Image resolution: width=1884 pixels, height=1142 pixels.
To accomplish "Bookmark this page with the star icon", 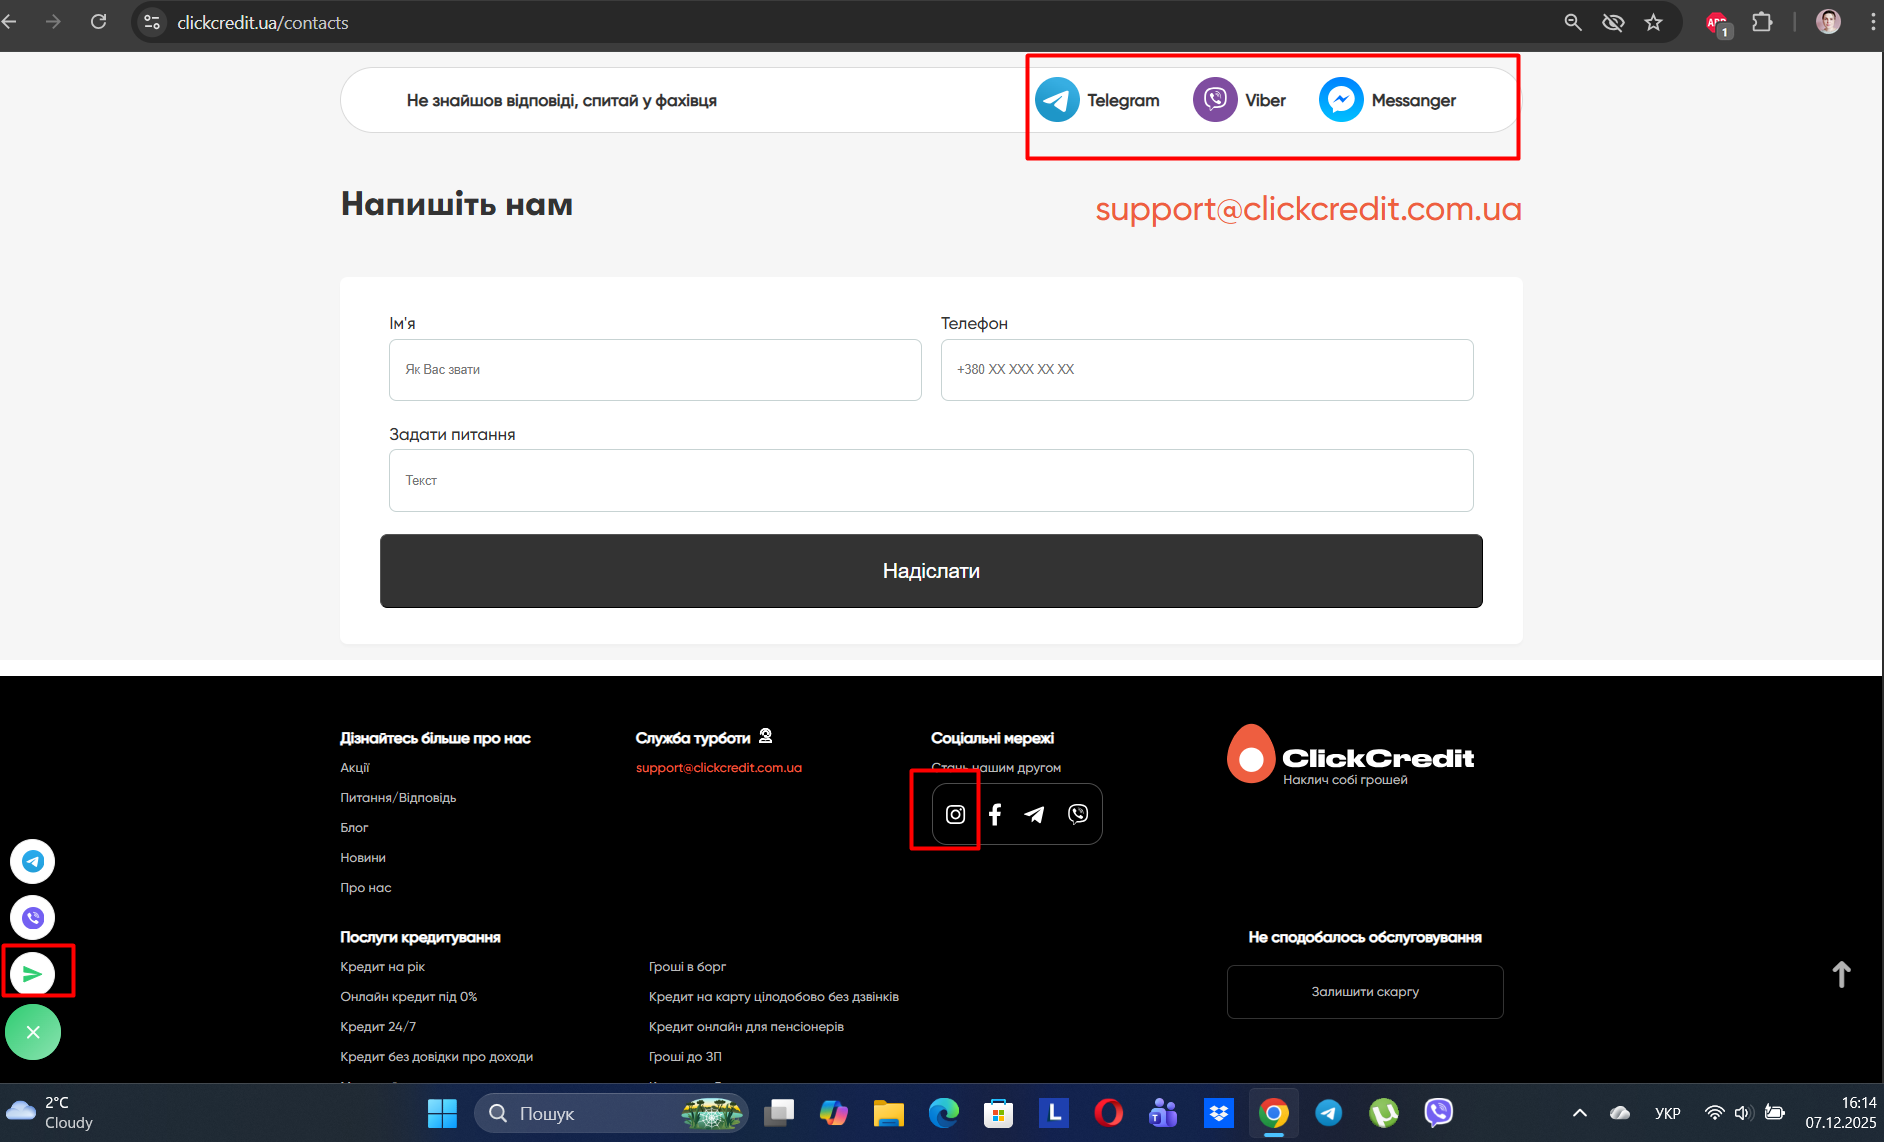I will [1653, 22].
